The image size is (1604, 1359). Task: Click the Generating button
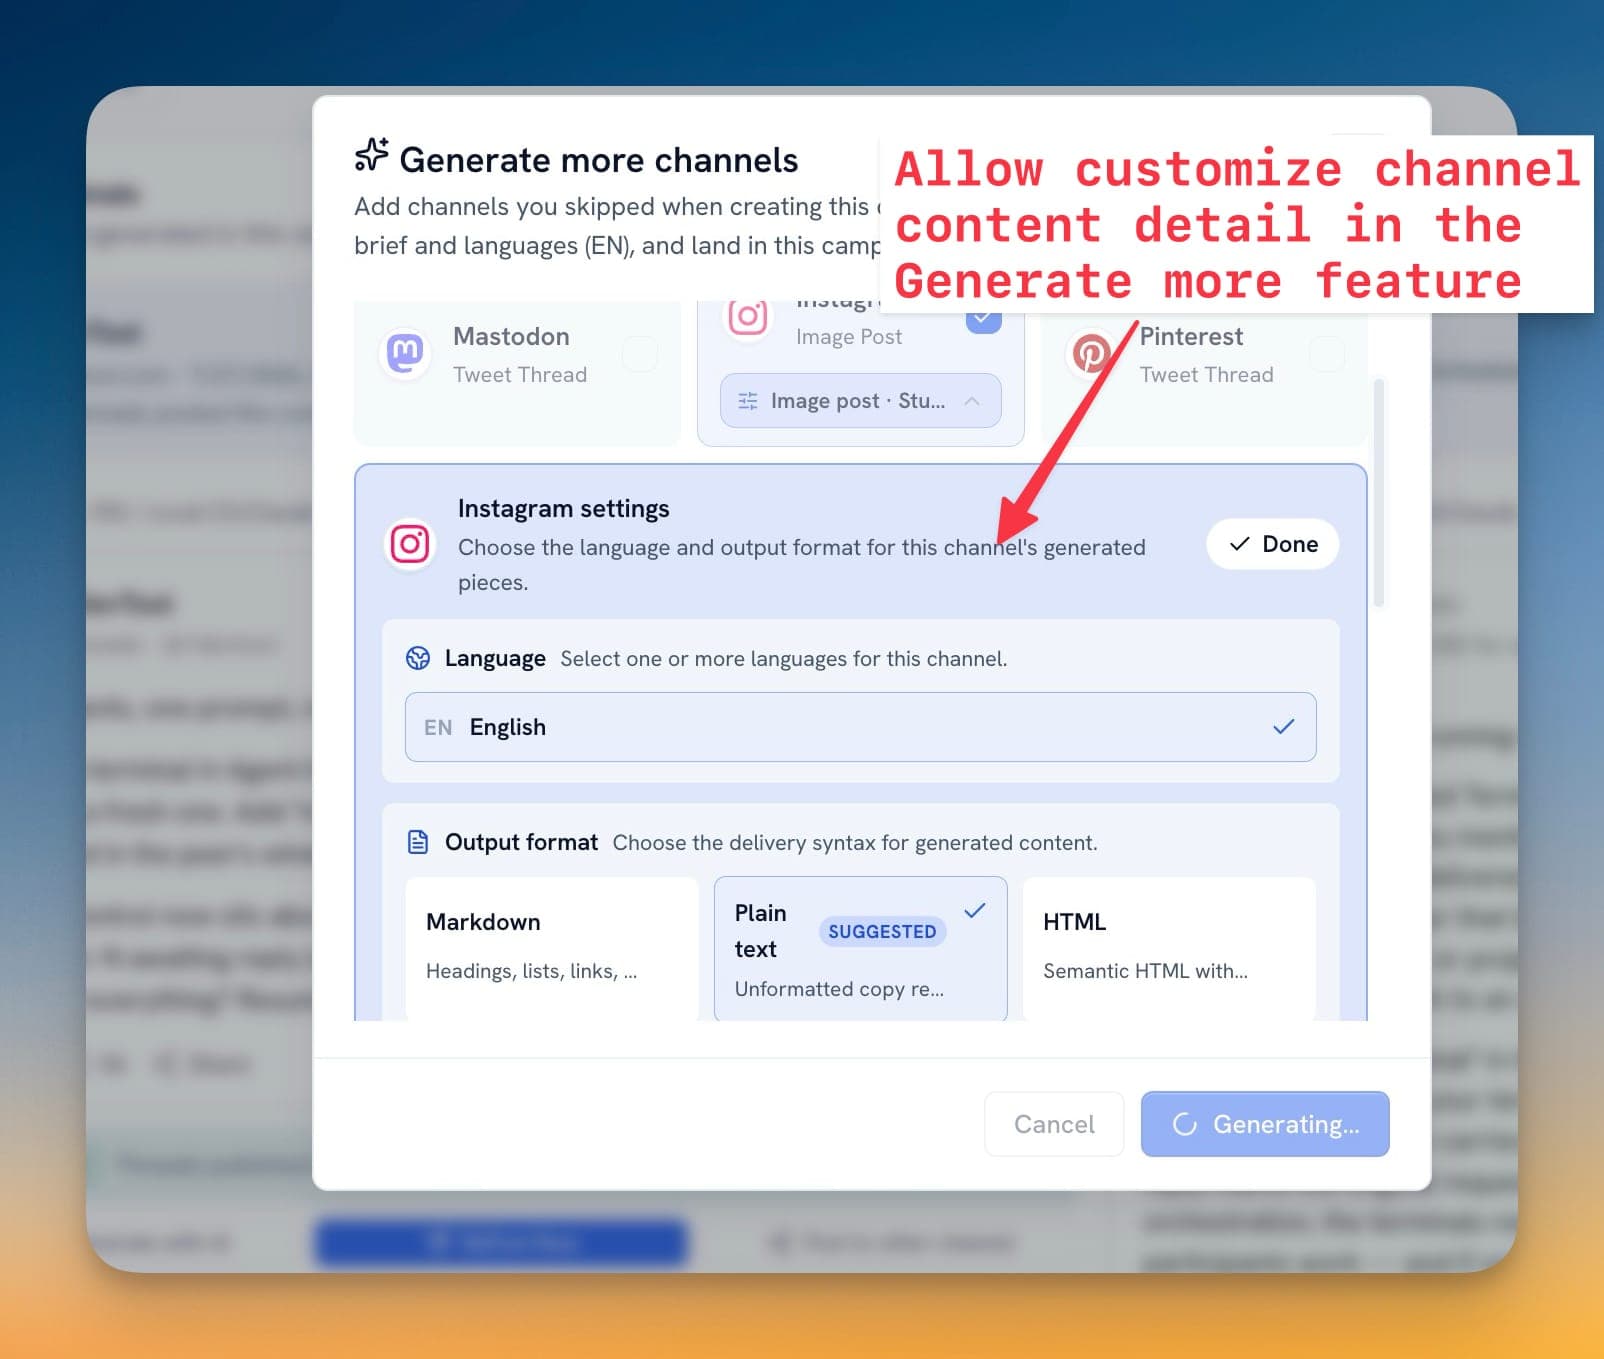1265,1124
